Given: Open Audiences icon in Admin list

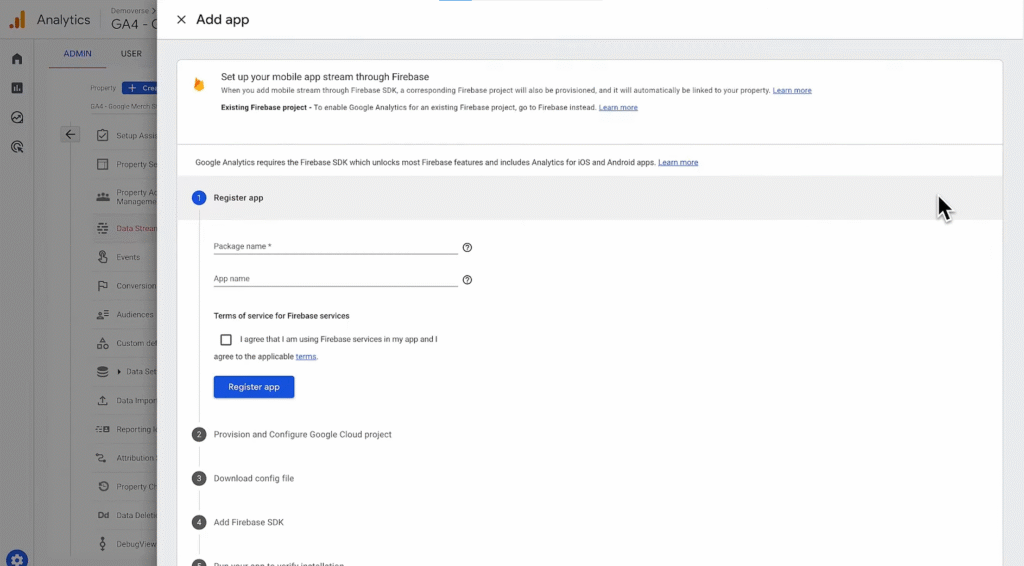Looking at the screenshot, I should tap(103, 314).
